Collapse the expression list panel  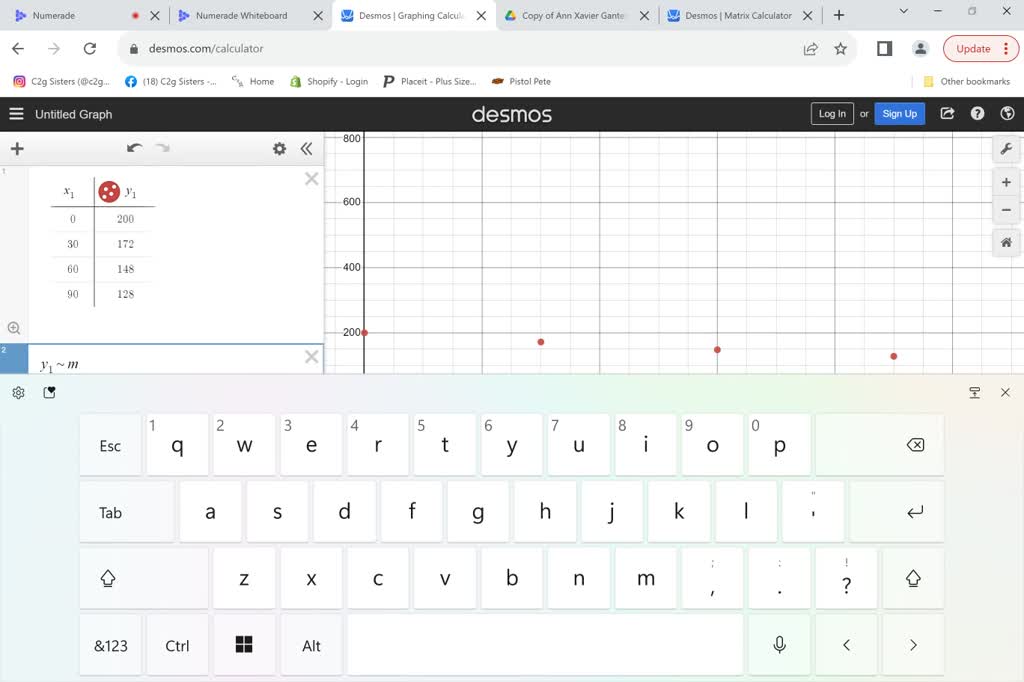[x=306, y=149]
